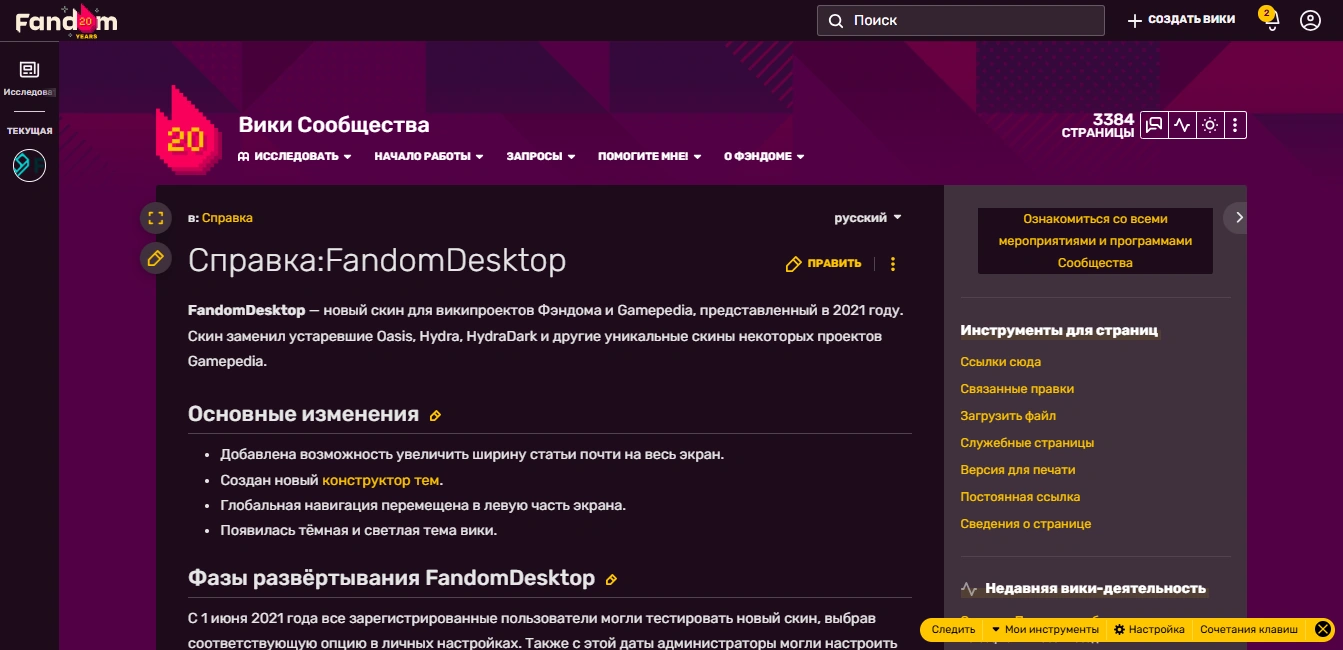The width and height of the screenshot is (1343, 650).
Task: Open the Настройка gear in bottom toolbar
Action: [1150, 629]
